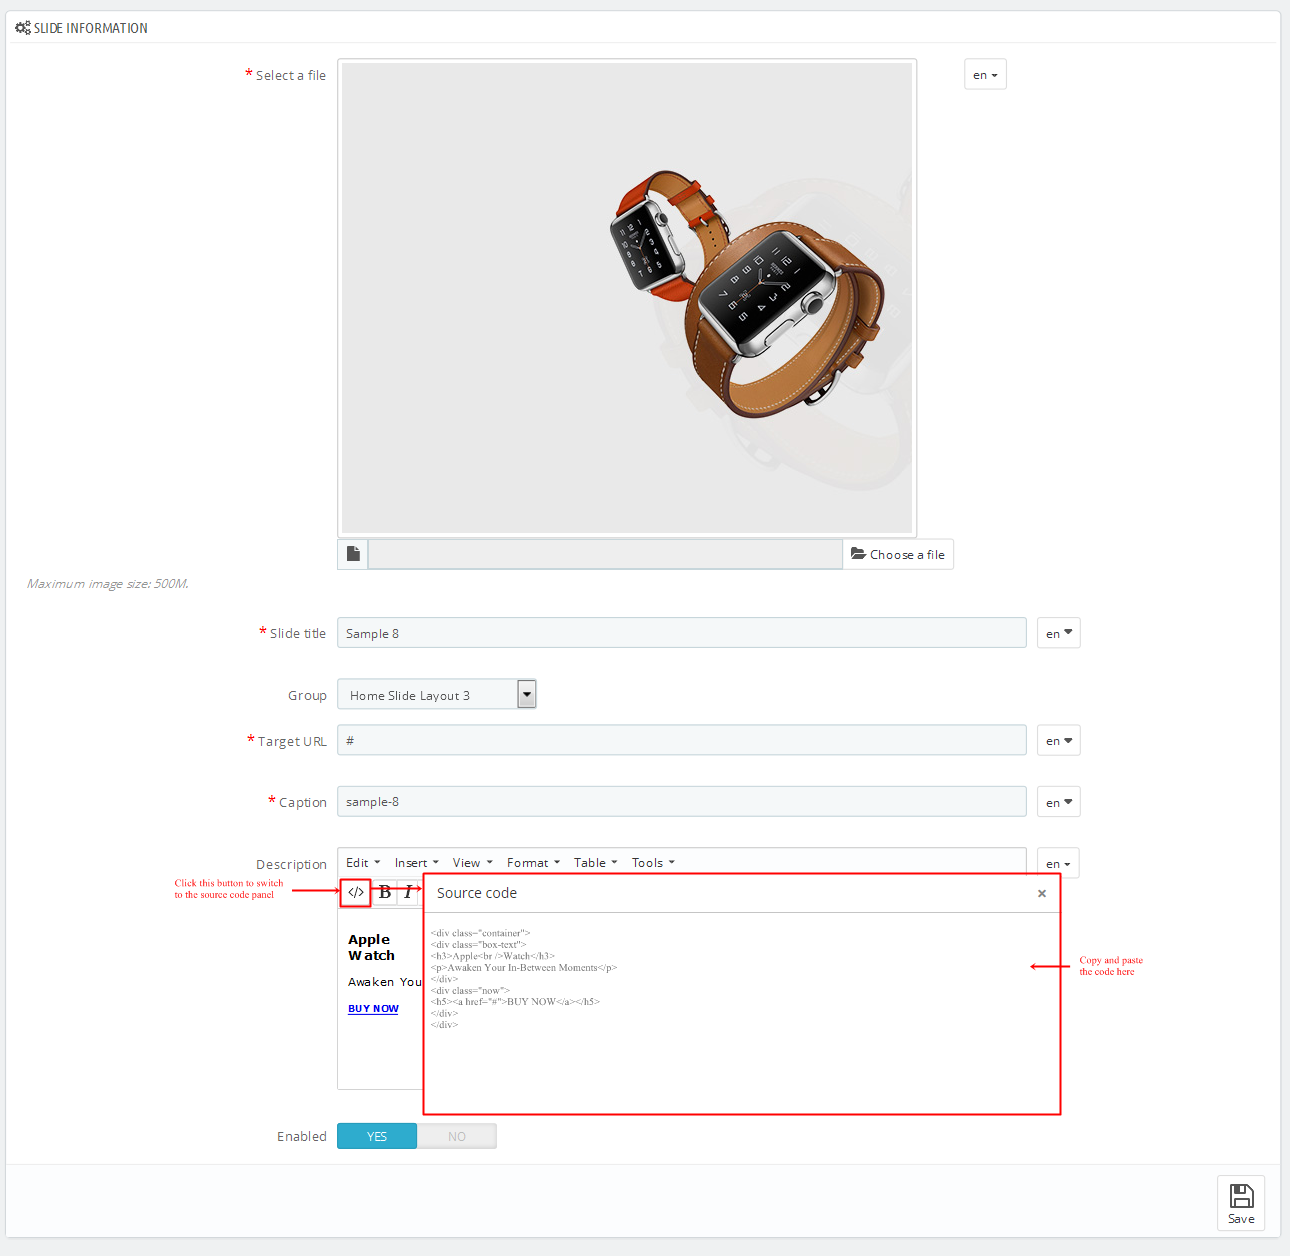Click the Apple Watch slide image preview

click(x=627, y=298)
